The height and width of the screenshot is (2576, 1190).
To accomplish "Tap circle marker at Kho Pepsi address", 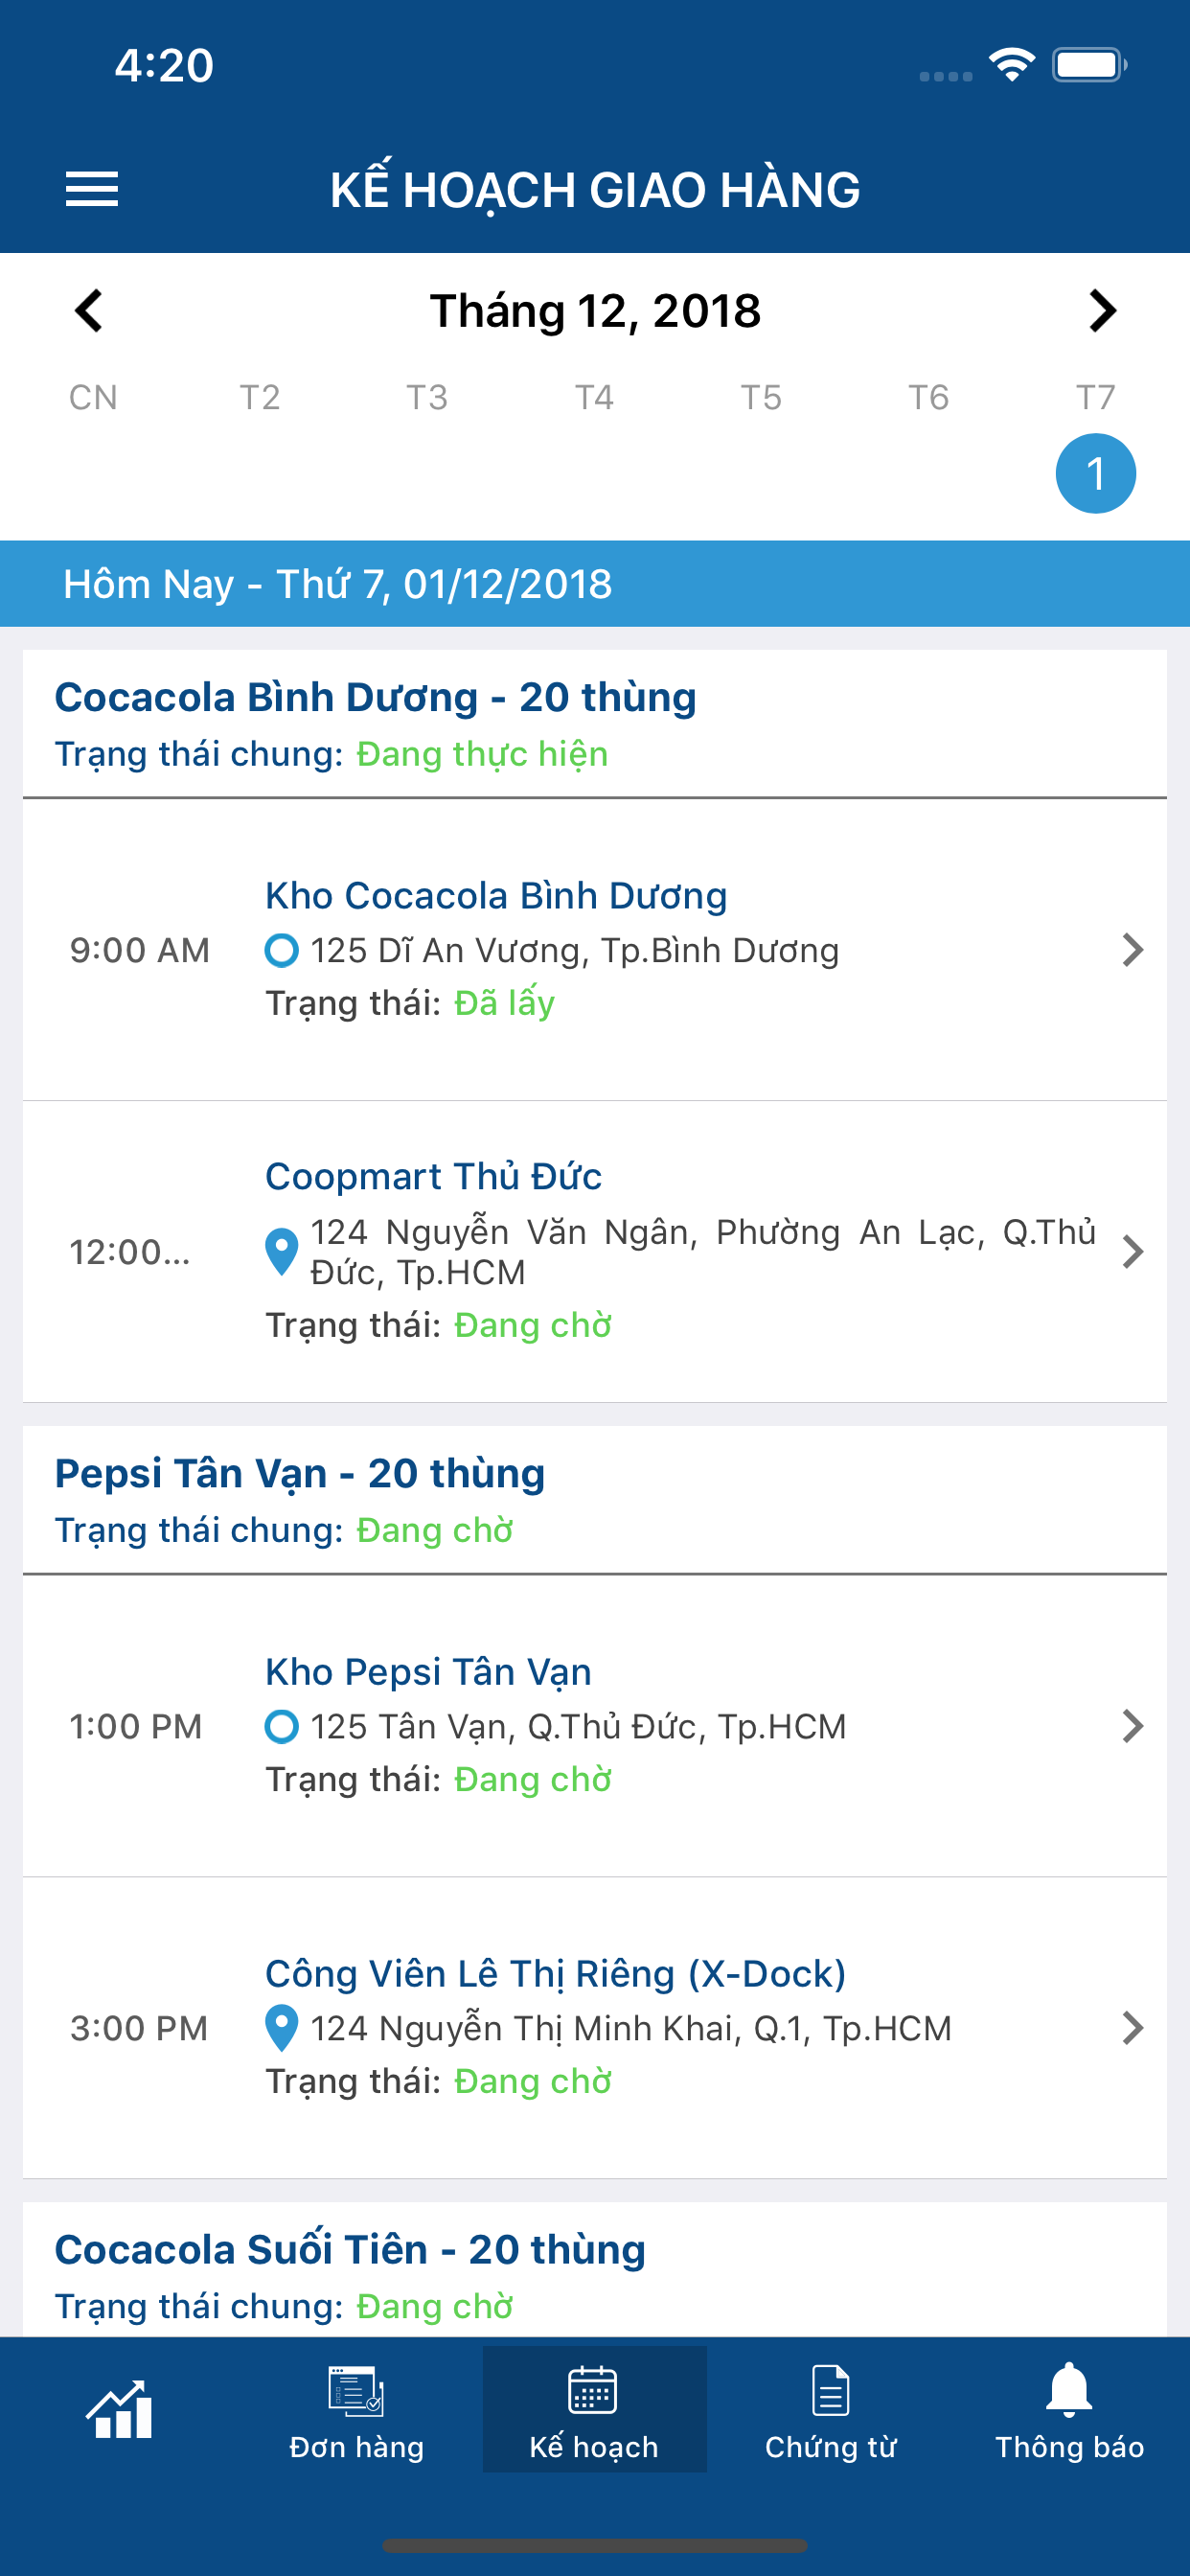I will [x=281, y=1726].
